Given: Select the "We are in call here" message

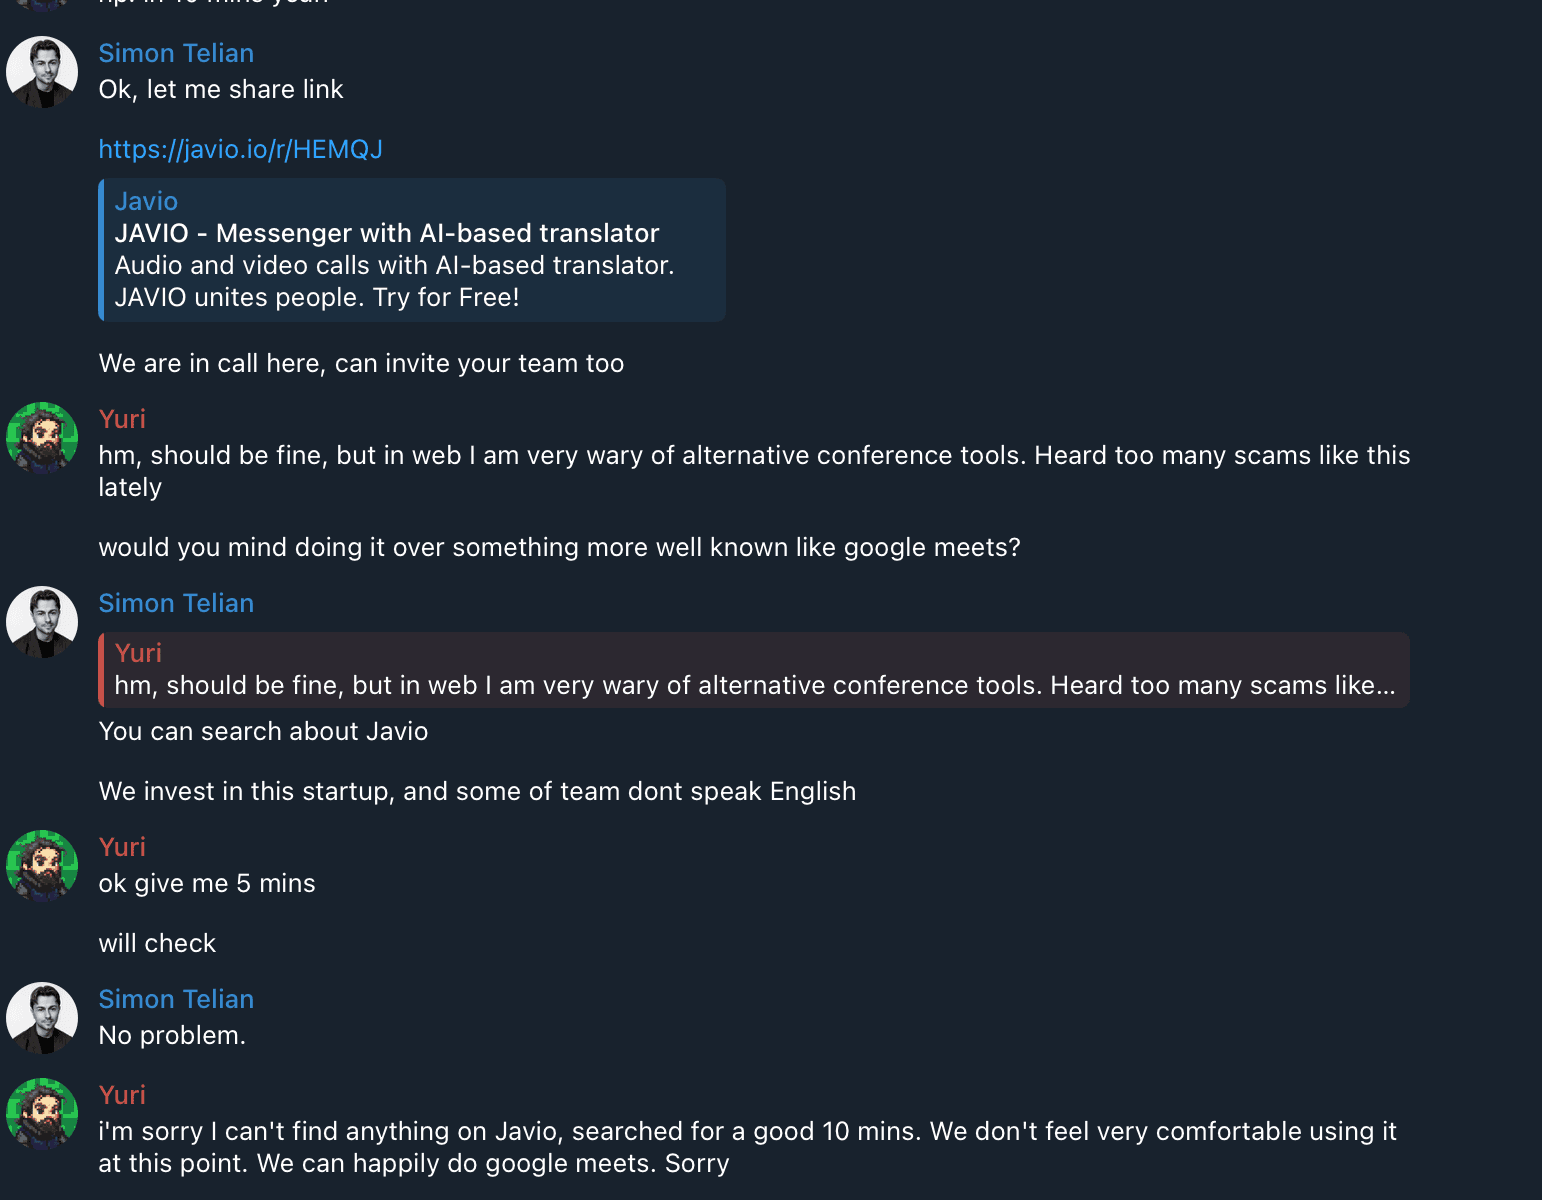Looking at the screenshot, I should [x=361, y=363].
